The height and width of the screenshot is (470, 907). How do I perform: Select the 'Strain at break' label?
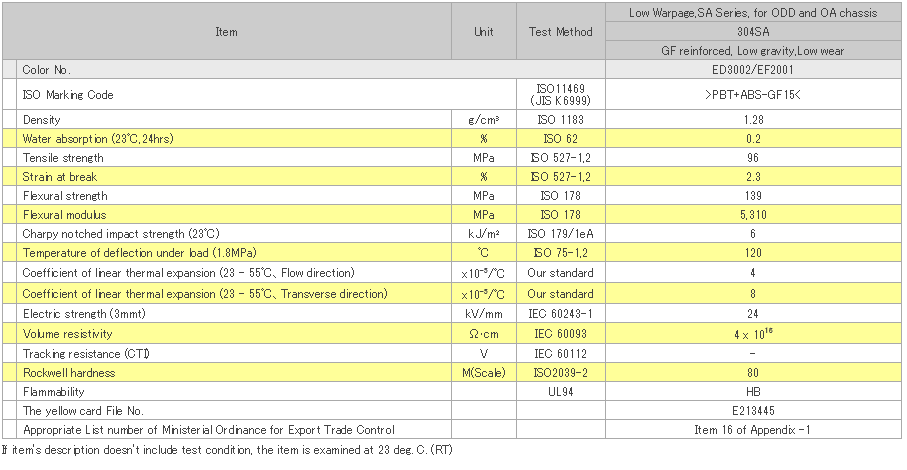[60, 177]
